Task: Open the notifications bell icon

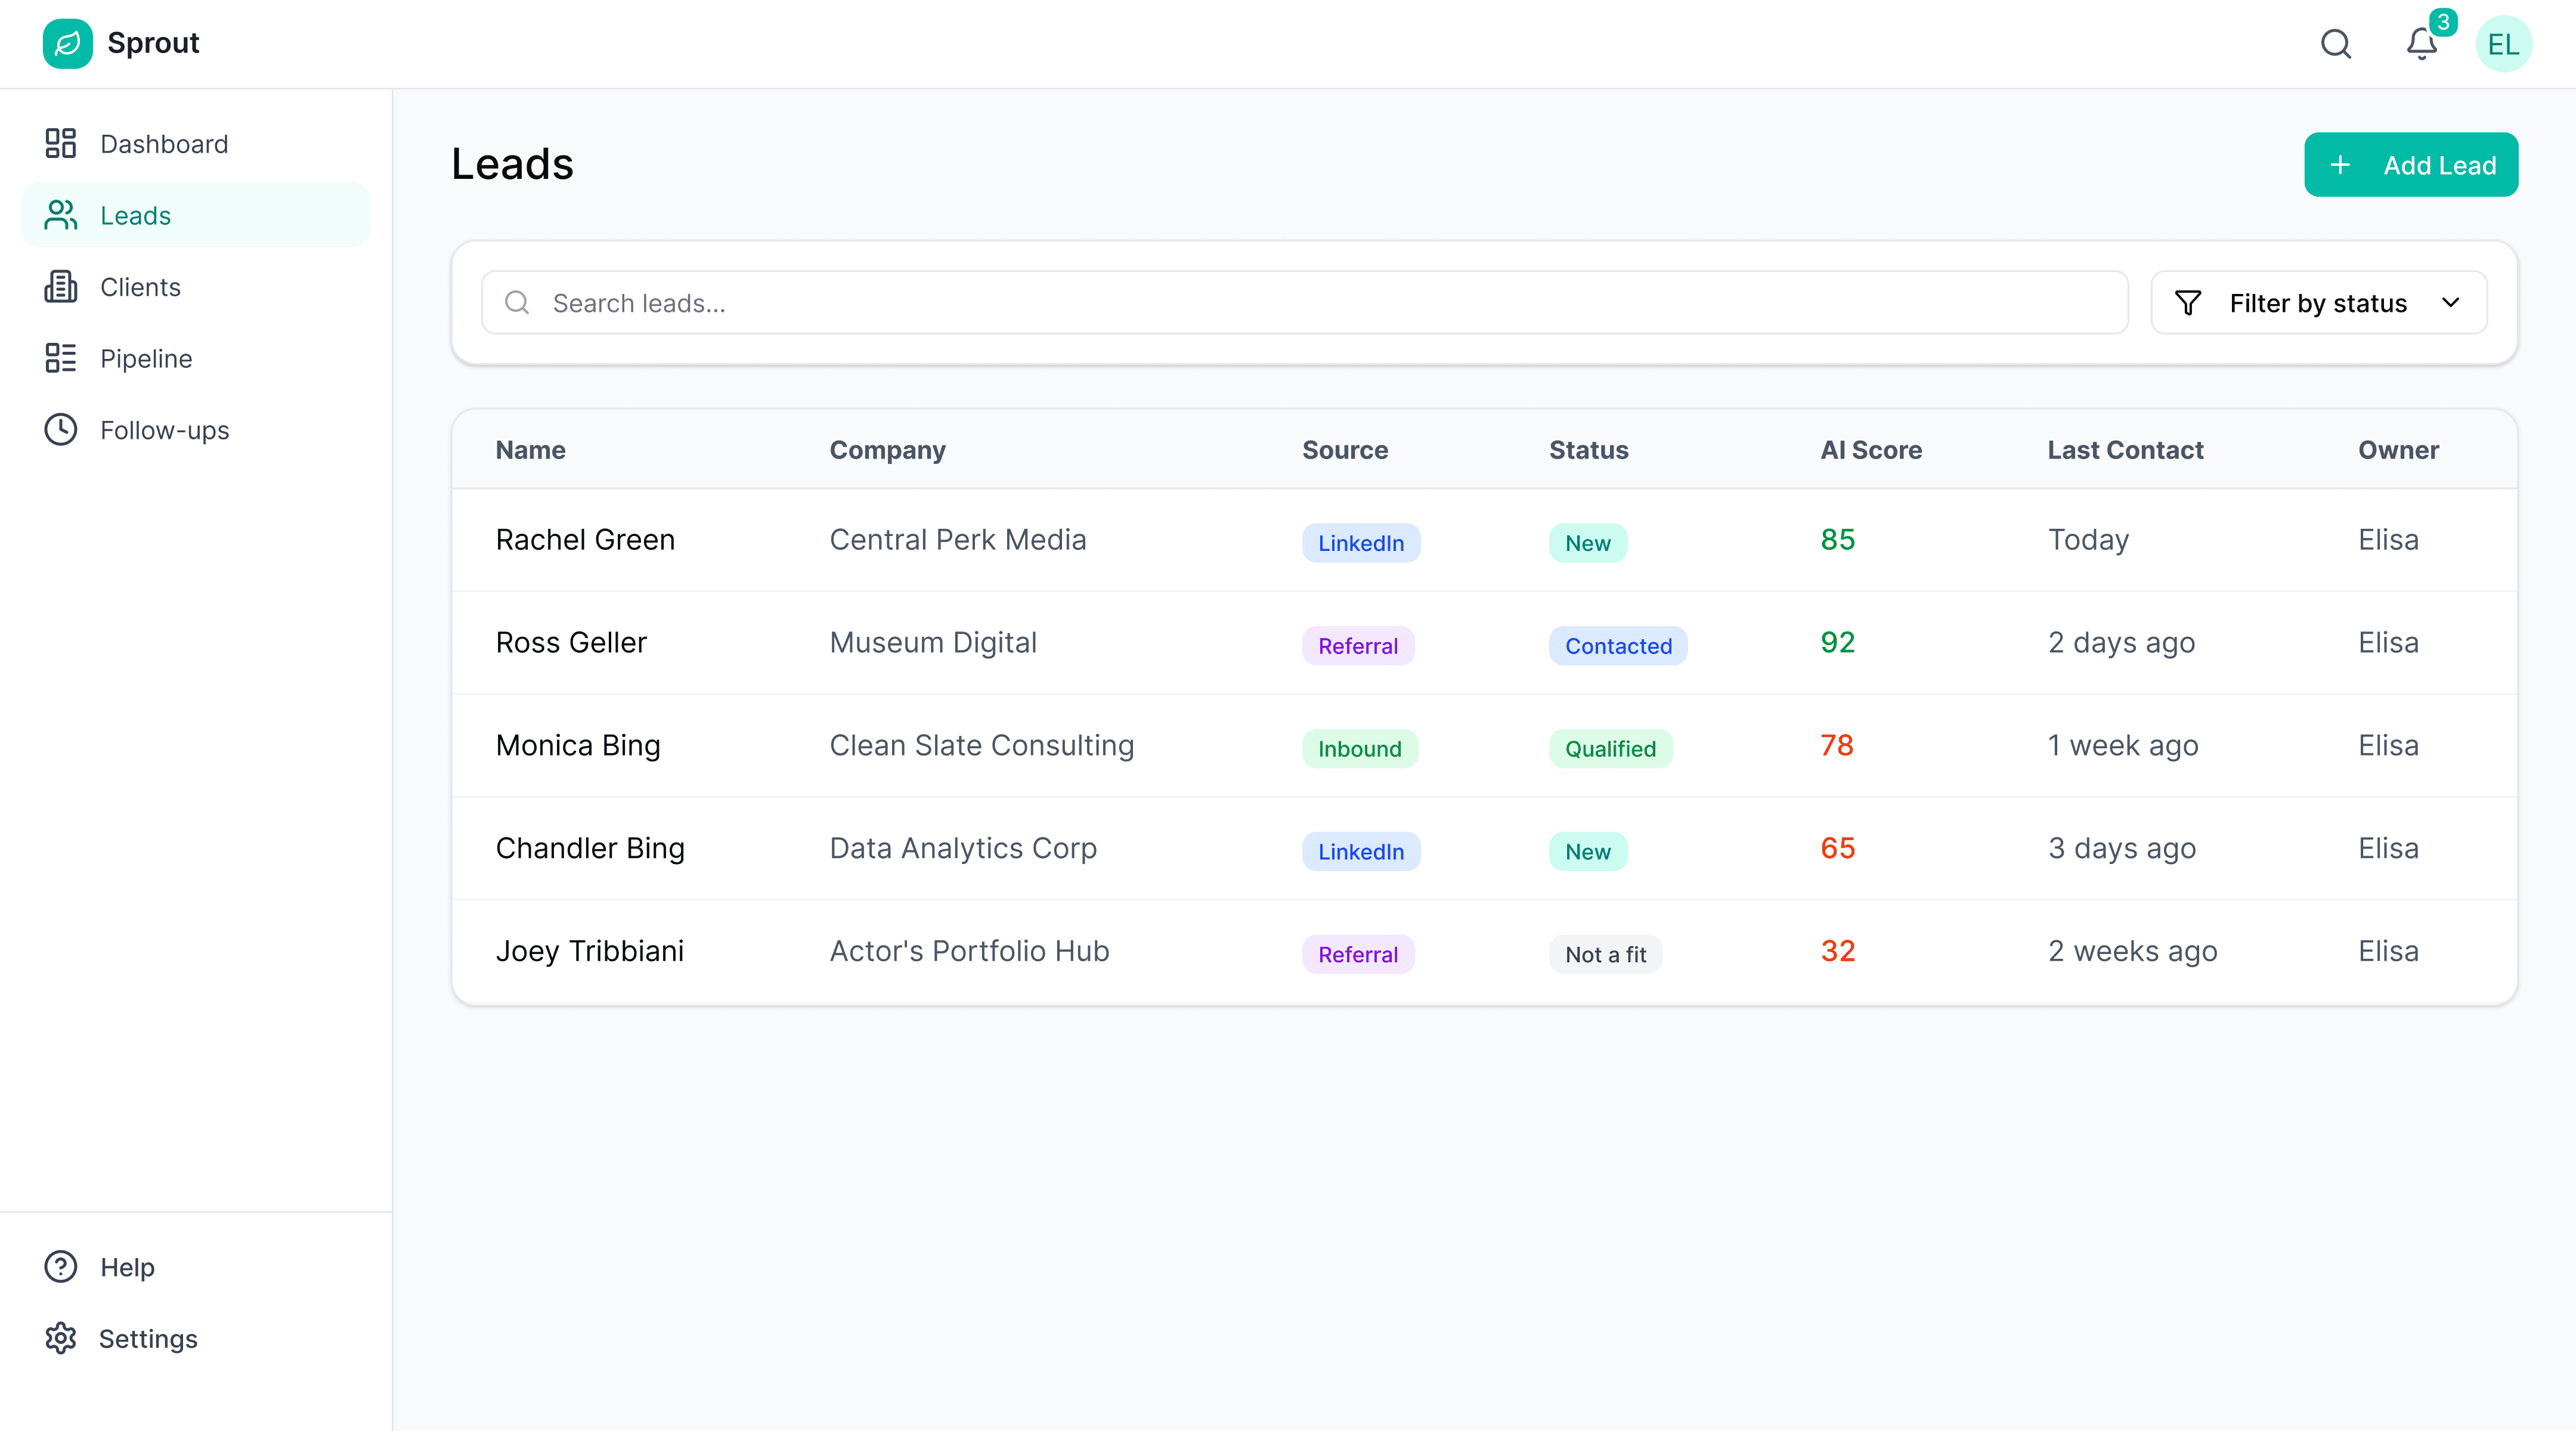Action: [x=2421, y=44]
